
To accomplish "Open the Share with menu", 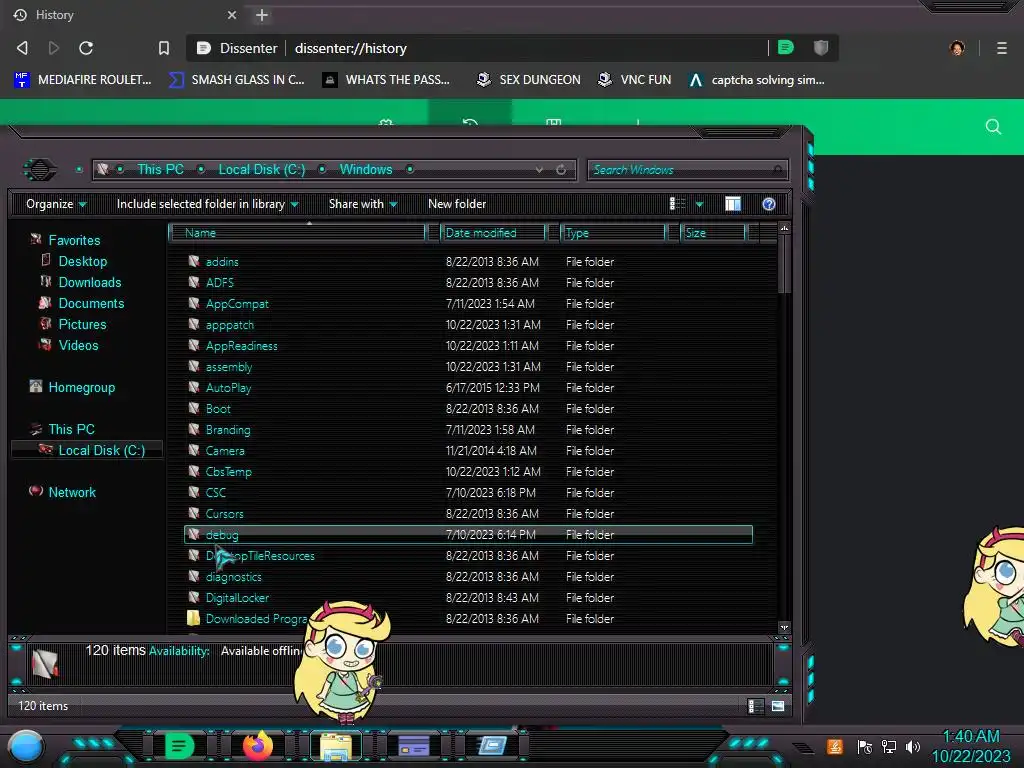I will [363, 204].
